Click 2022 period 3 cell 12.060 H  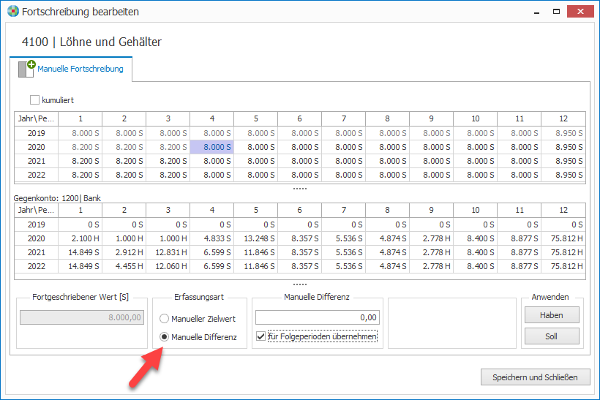168,266
